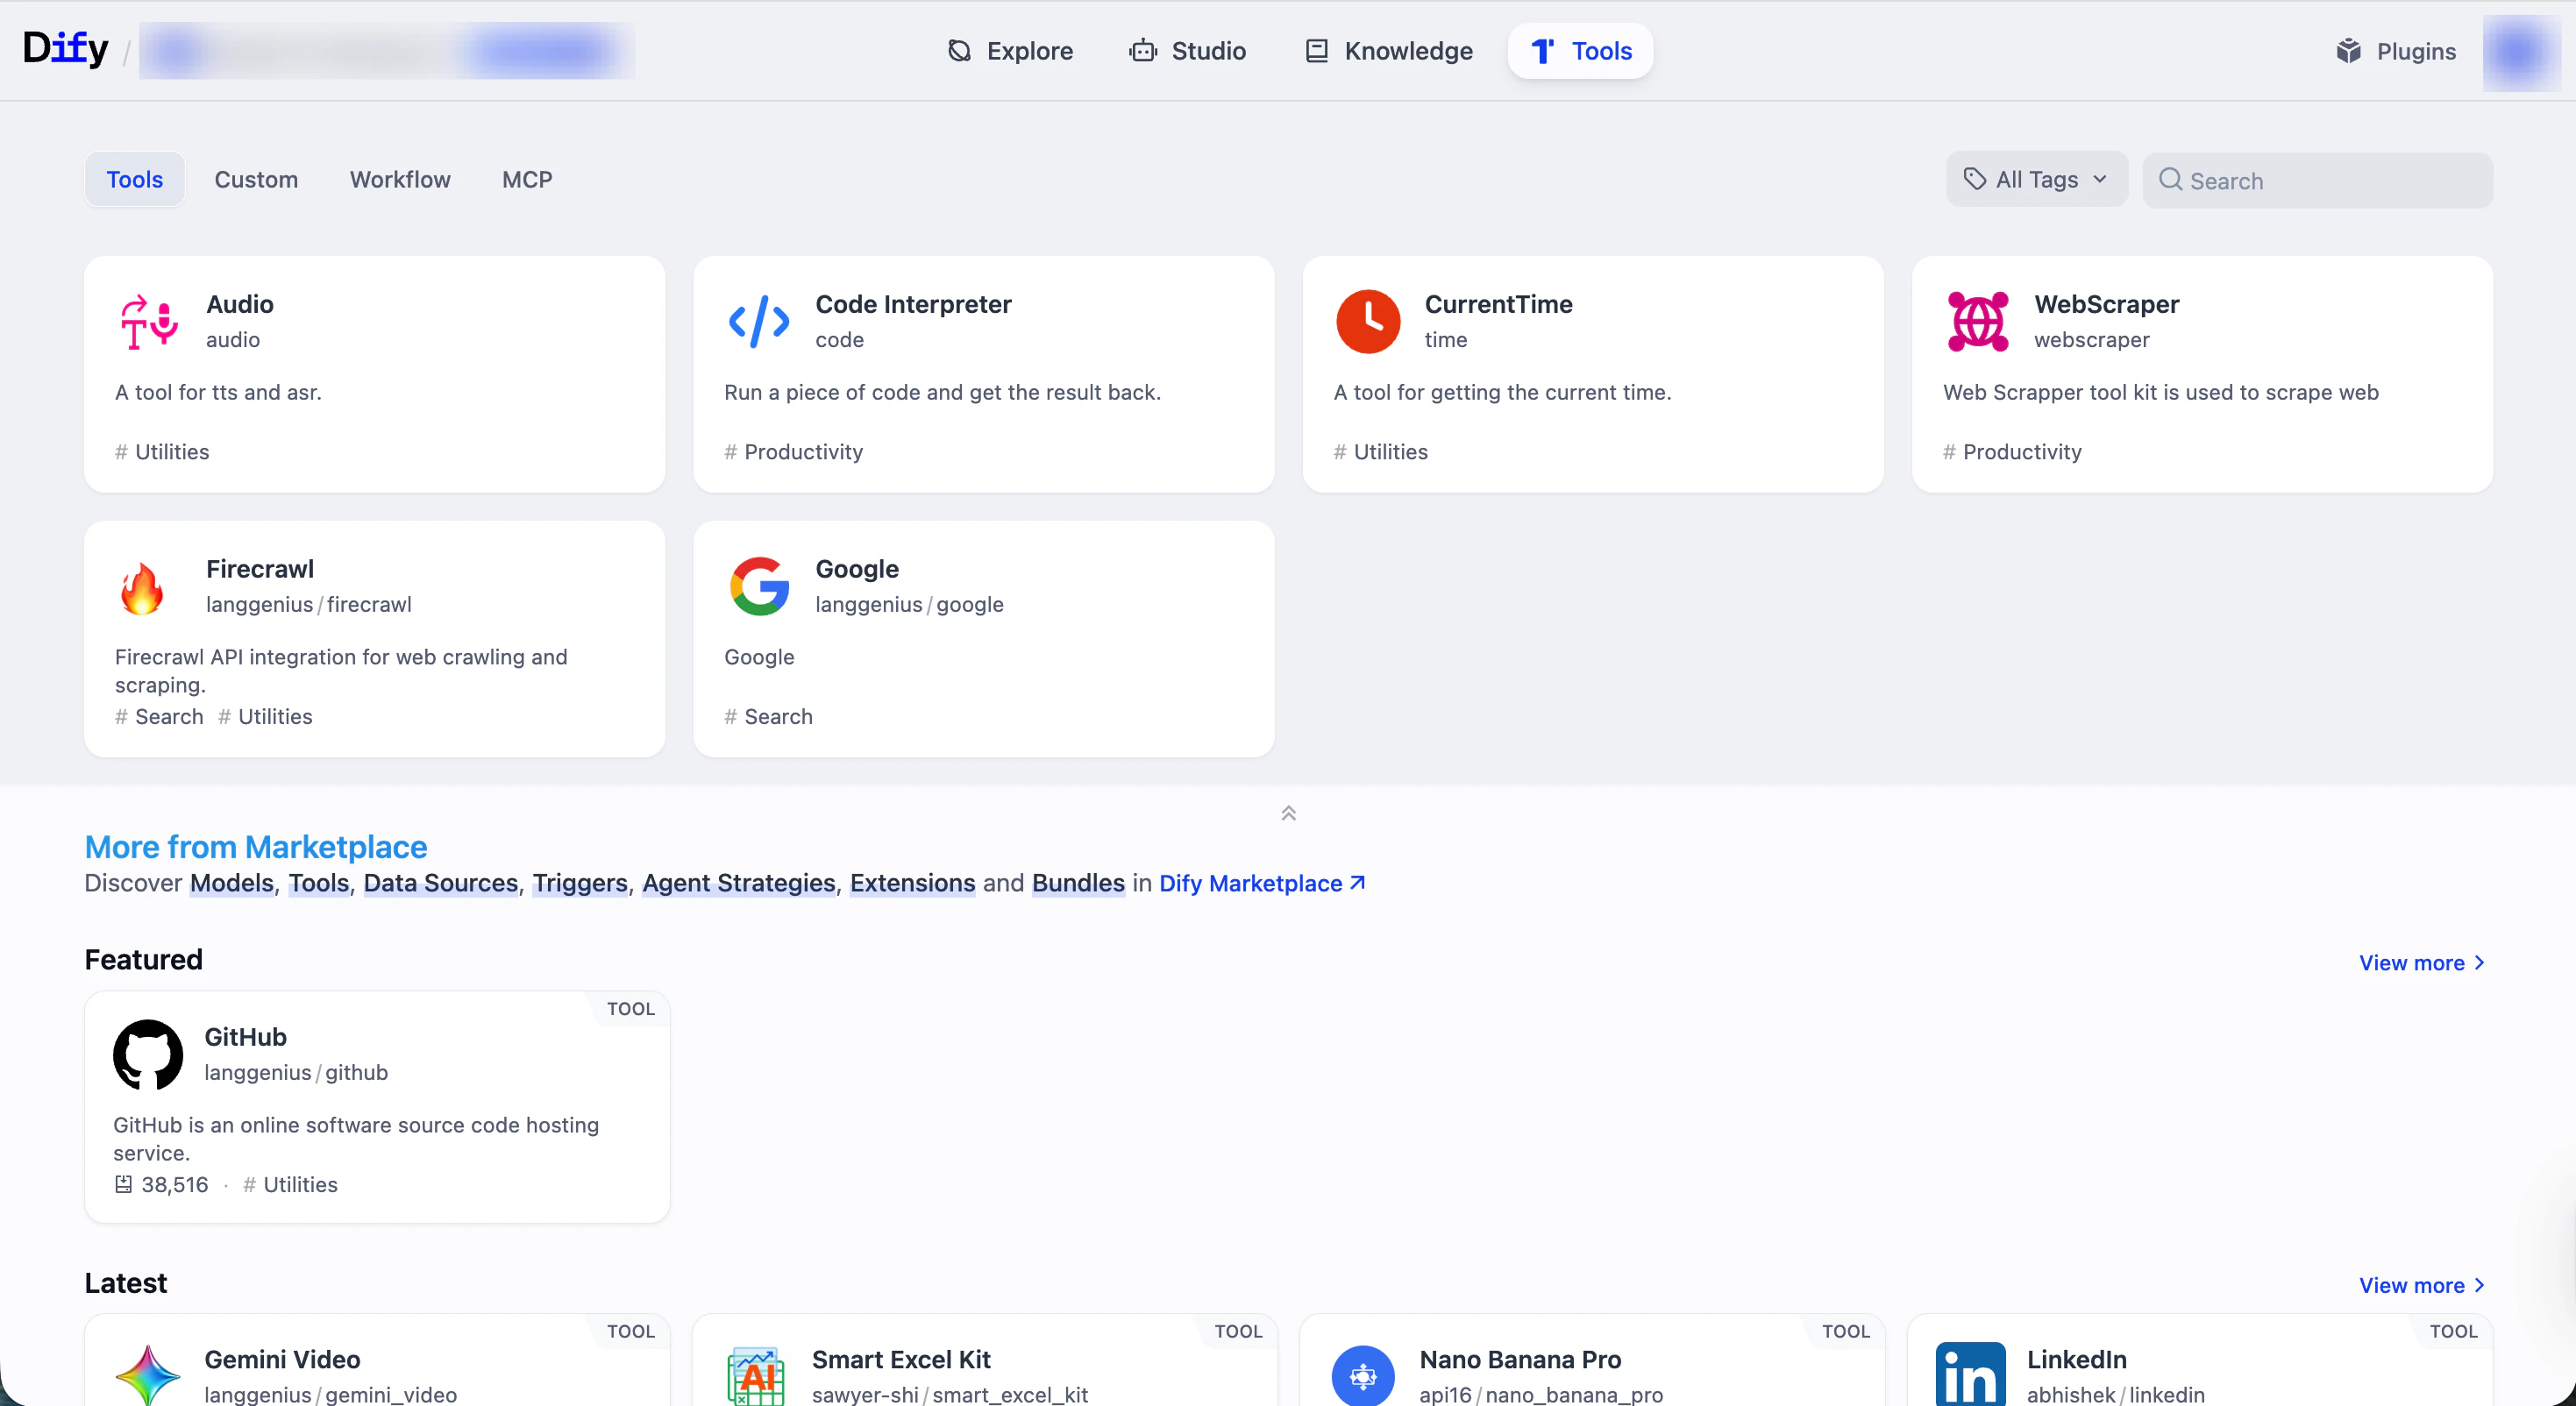Click the CurrentTime red clock icon
The image size is (2576, 1406).
[1367, 322]
